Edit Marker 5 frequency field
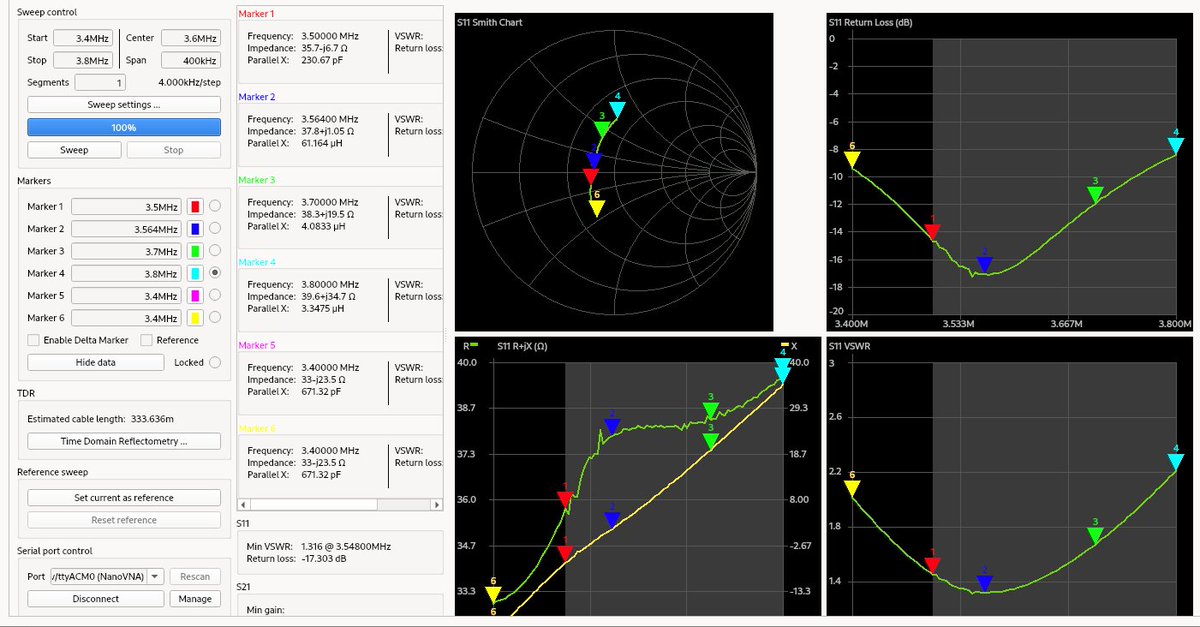 [x=127, y=295]
